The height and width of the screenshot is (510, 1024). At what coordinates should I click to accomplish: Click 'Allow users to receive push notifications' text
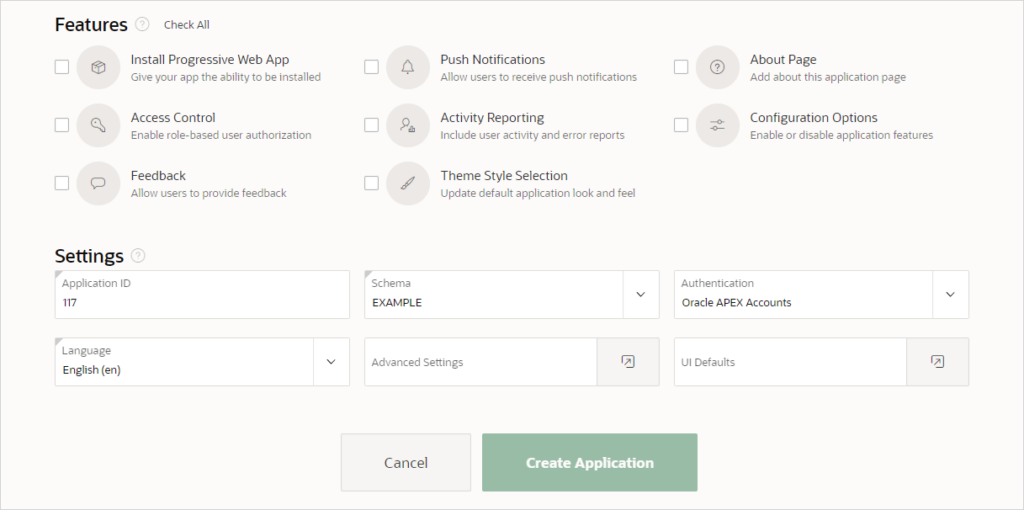pyautogui.click(x=538, y=77)
